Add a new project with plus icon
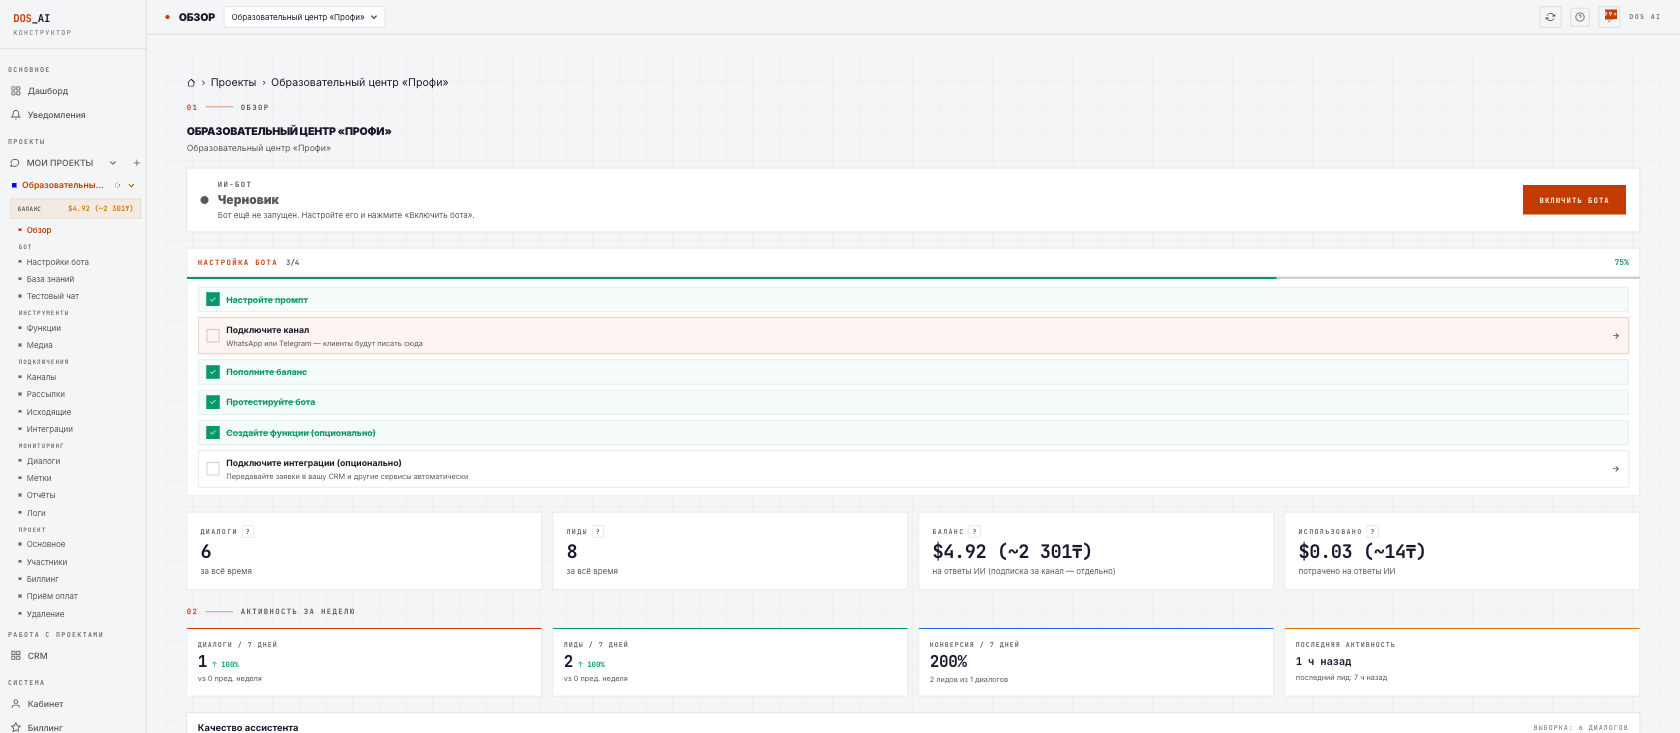 click(x=137, y=163)
